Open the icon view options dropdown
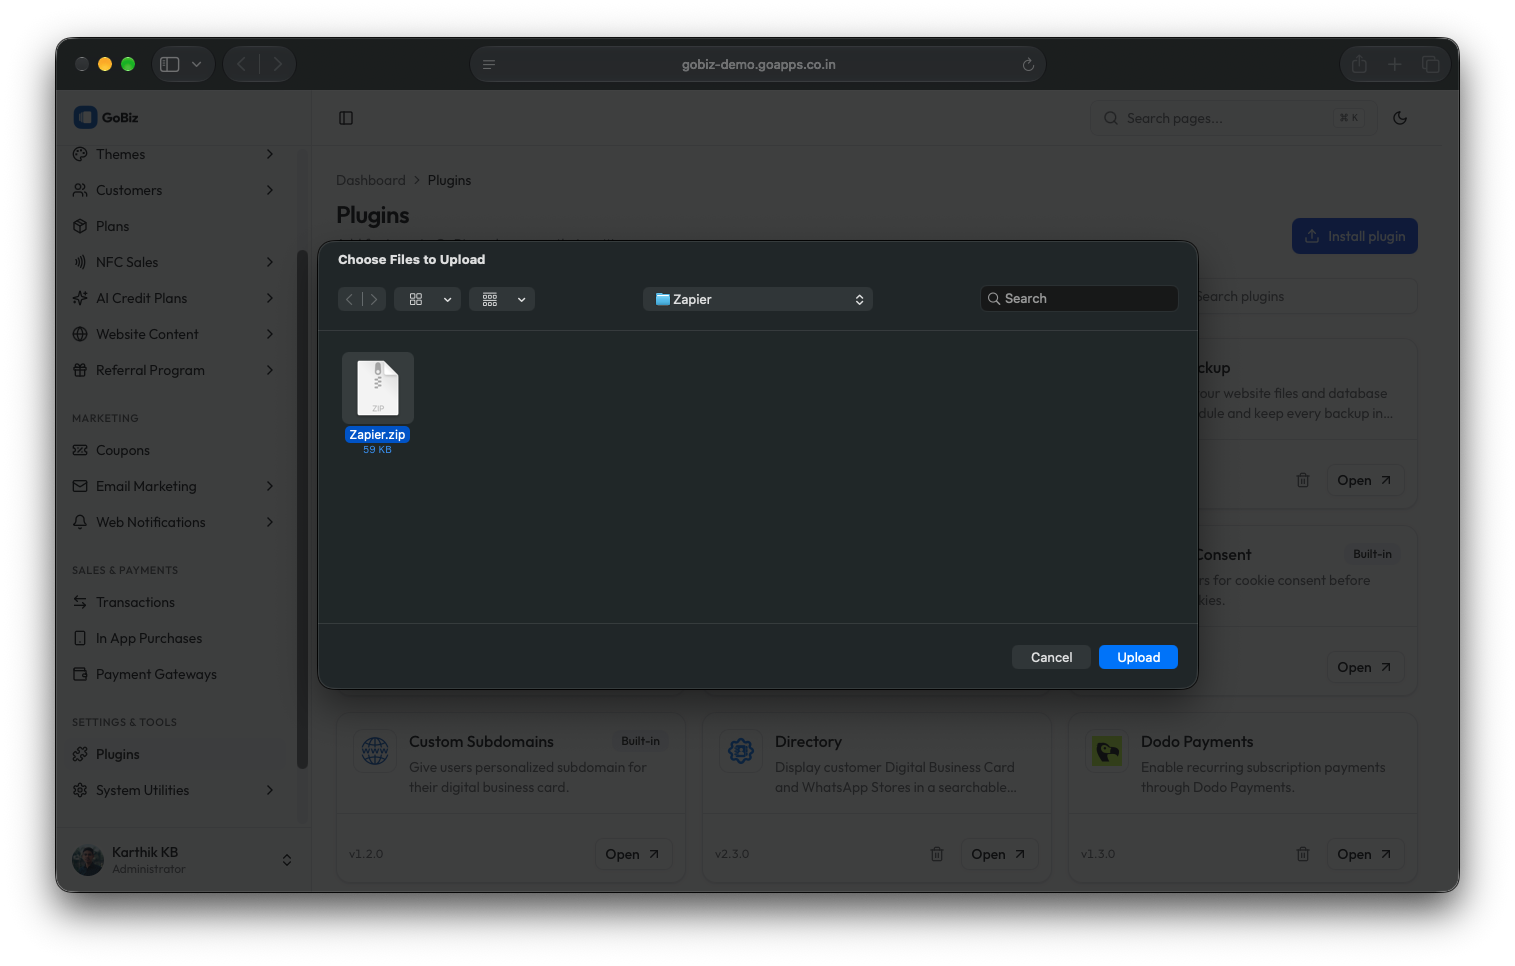The width and height of the screenshot is (1515, 966). [427, 299]
